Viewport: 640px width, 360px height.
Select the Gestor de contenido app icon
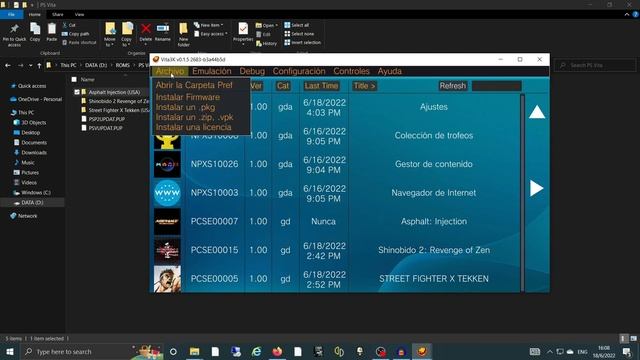coord(167,164)
